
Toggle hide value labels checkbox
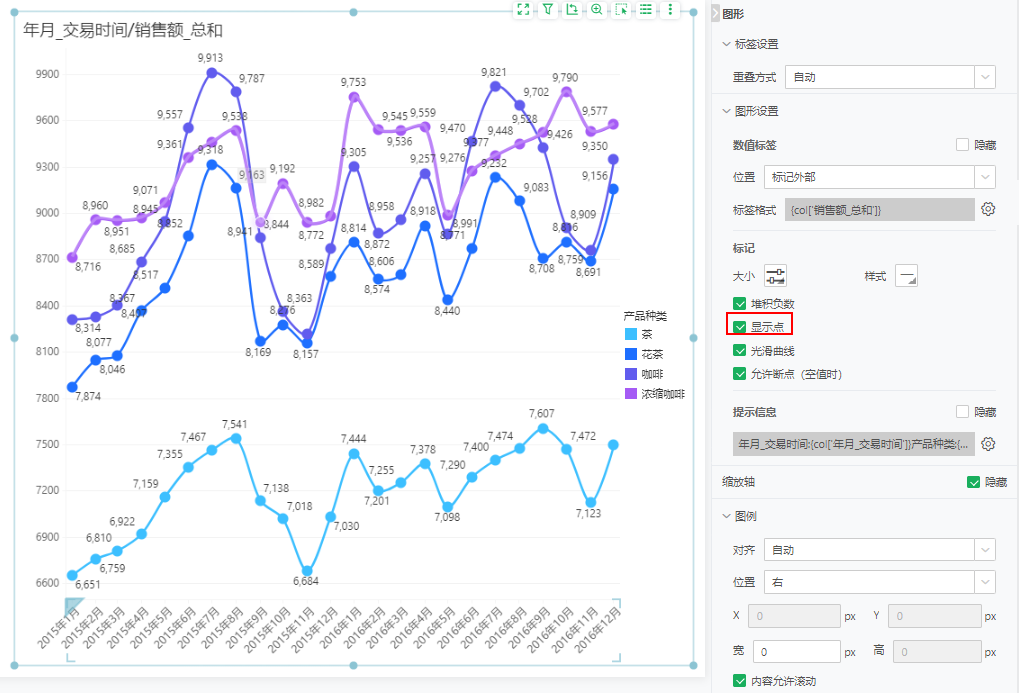tap(962, 144)
